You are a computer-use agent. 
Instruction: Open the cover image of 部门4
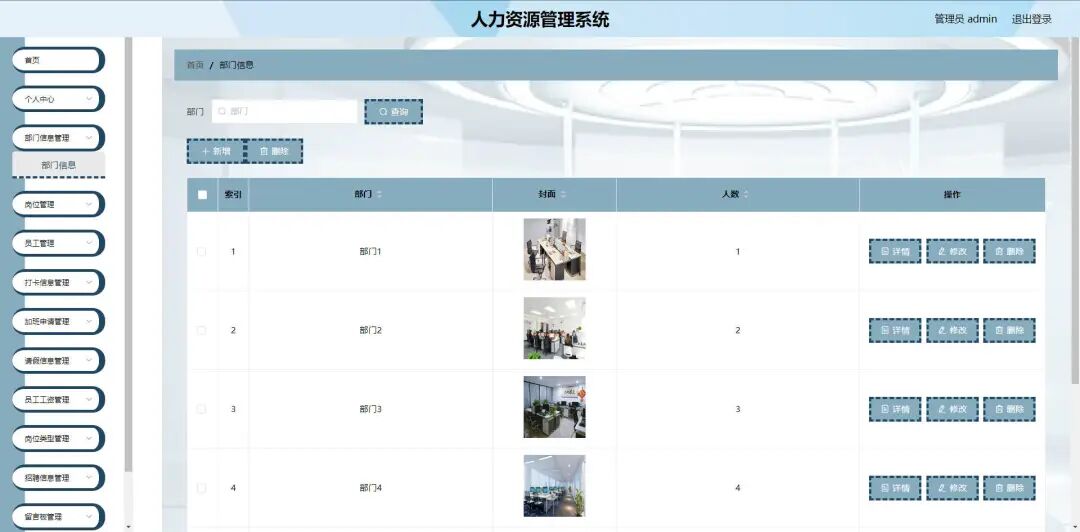[554, 486]
